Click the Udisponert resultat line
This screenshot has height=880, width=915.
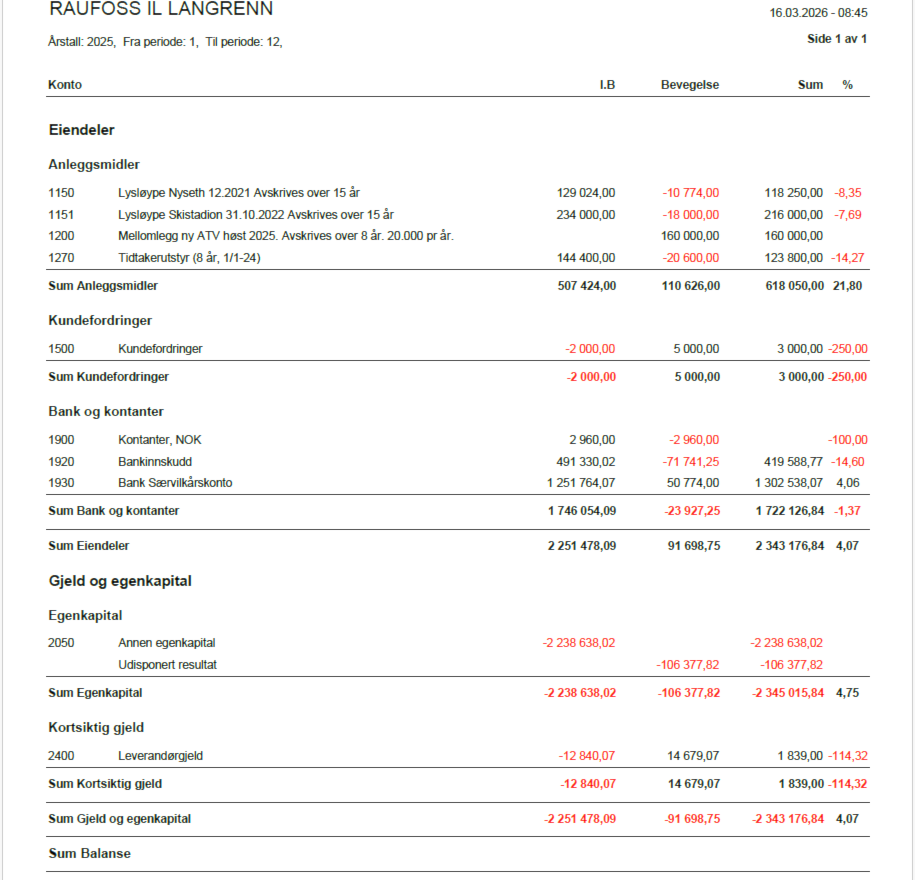pyautogui.click(x=167, y=665)
